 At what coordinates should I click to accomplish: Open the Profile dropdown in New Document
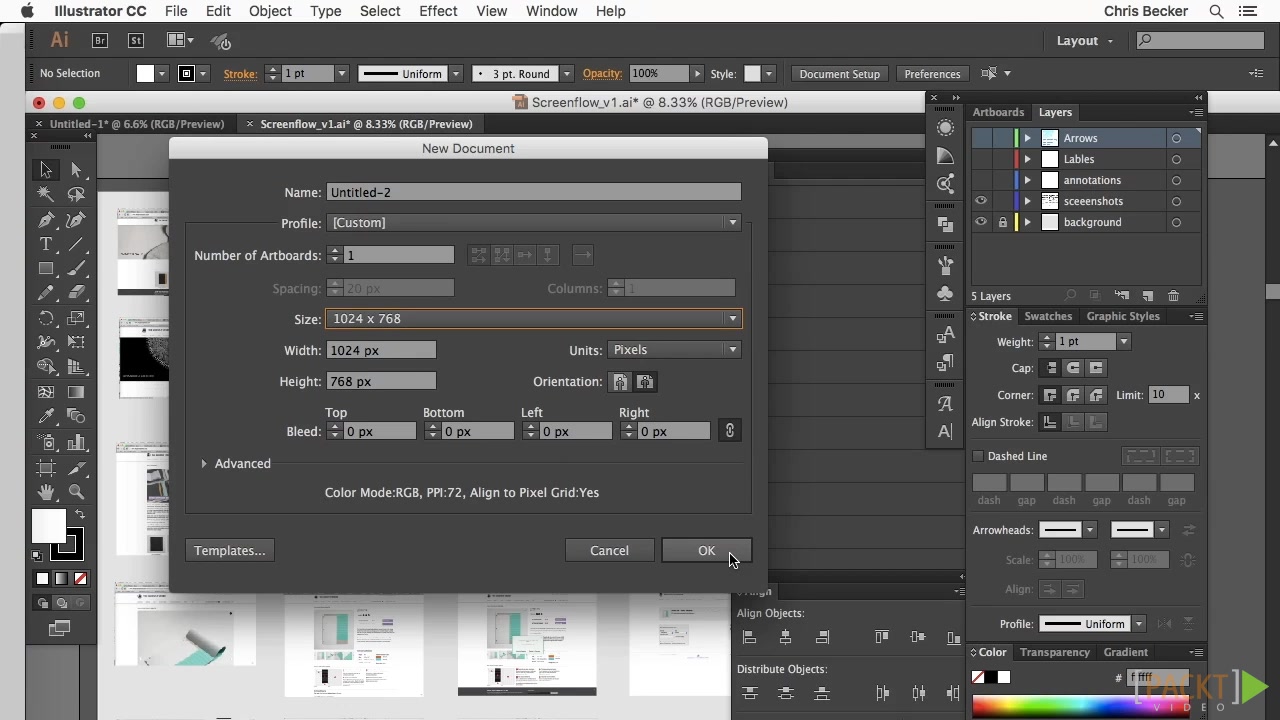coord(534,223)
